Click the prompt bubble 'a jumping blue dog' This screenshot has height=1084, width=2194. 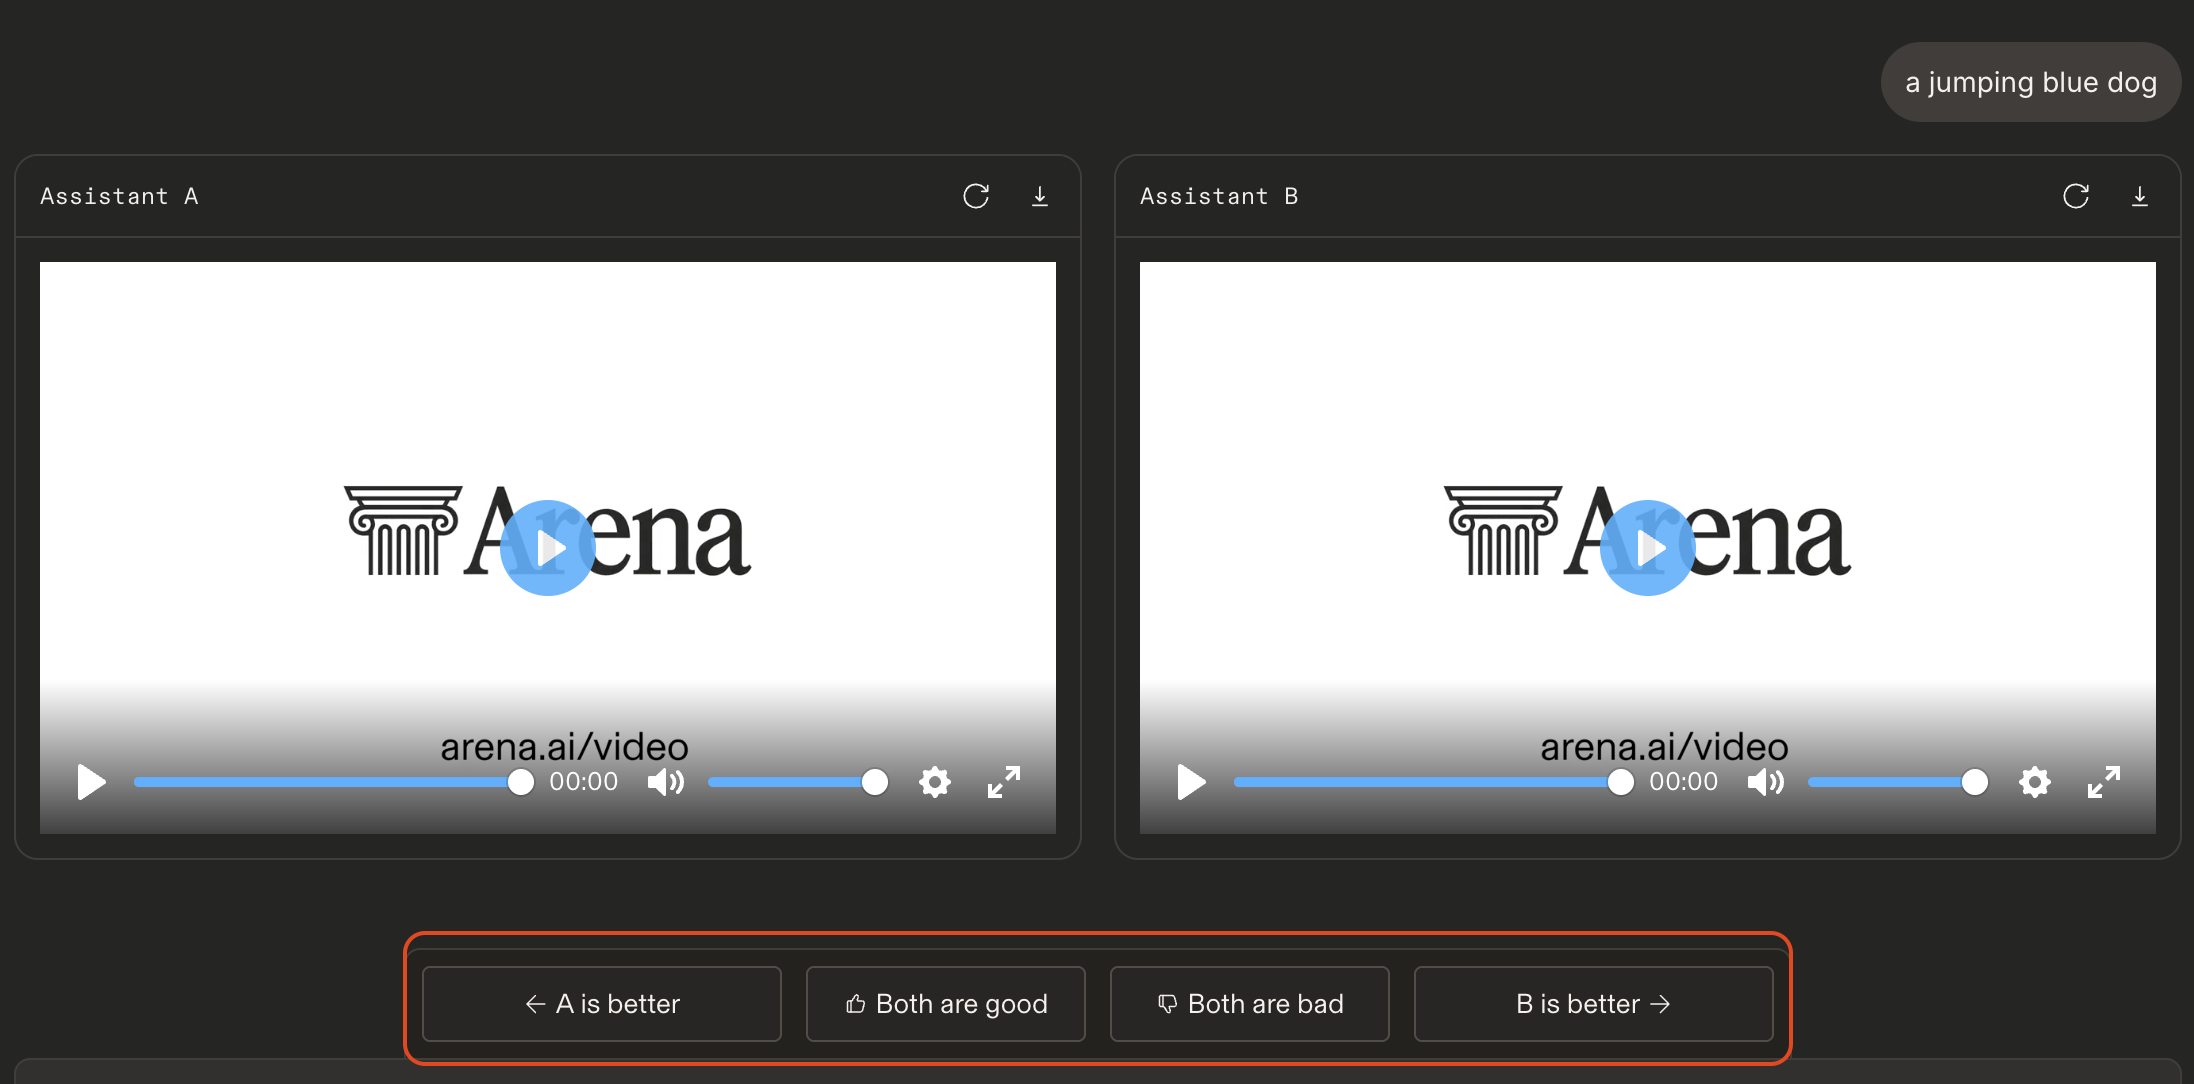[x=2030, y=82]
